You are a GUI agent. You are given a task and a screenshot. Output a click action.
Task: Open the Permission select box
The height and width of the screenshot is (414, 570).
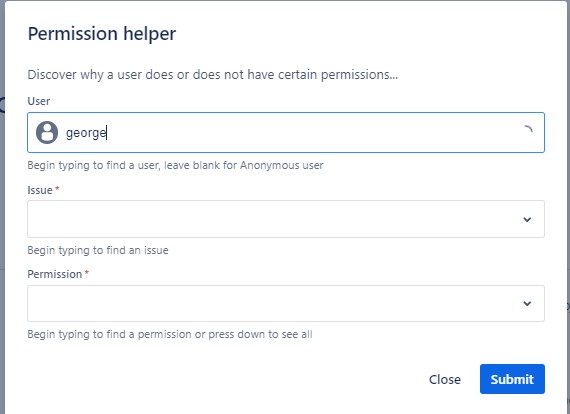coord(286,304)
